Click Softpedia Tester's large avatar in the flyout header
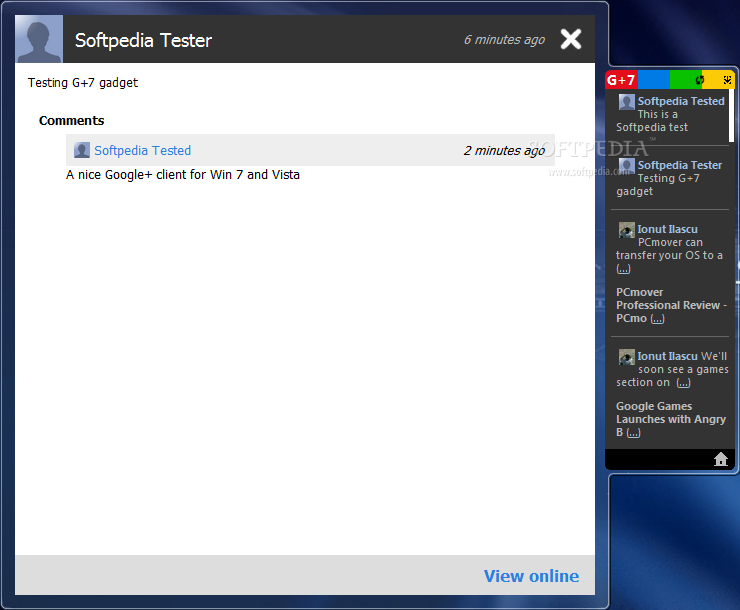 (39, 39)
